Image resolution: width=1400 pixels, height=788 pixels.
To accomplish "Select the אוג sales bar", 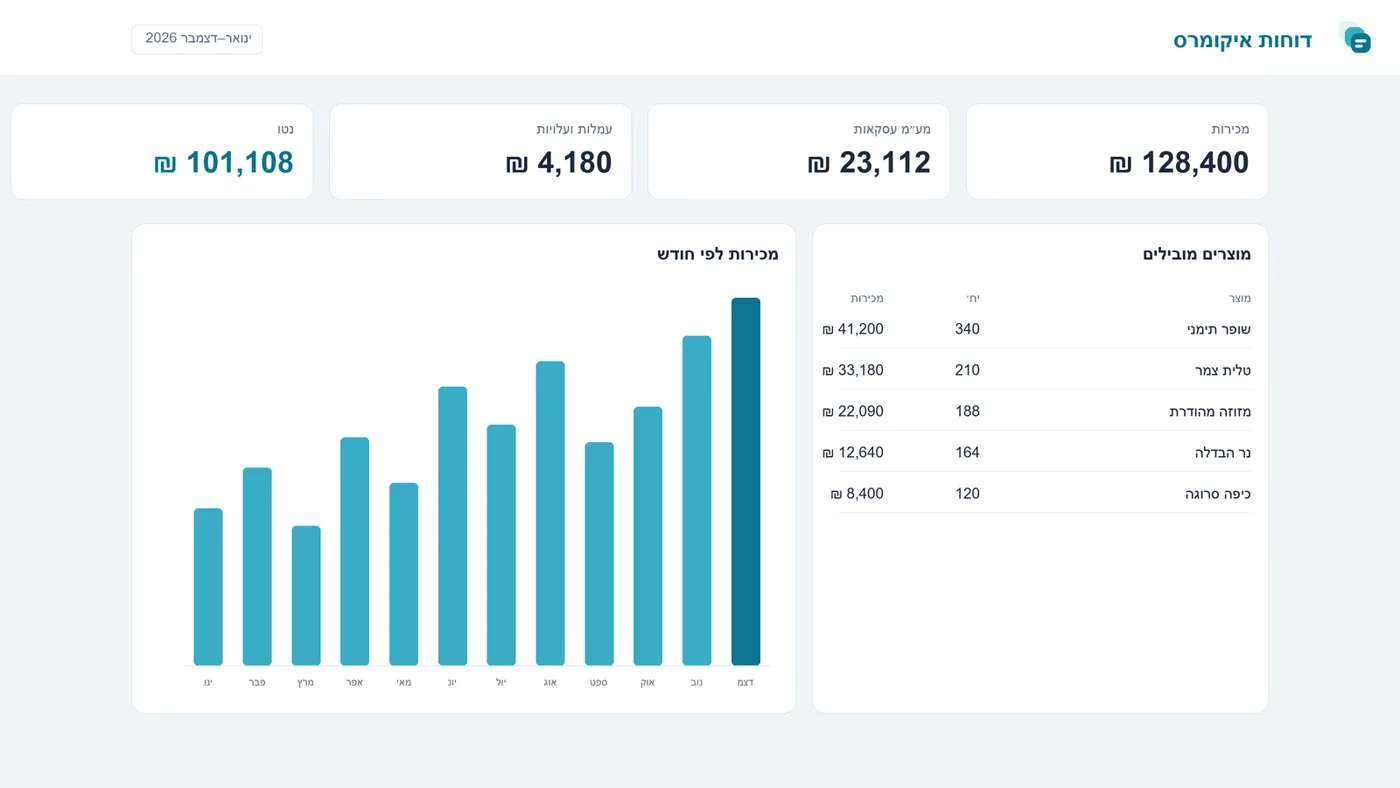I will (x=550, y=513).
